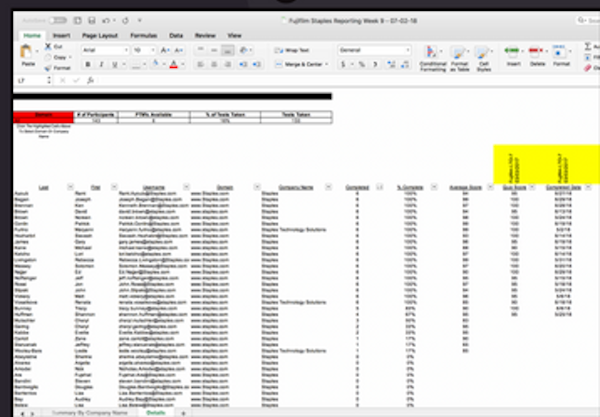The height and width of the screenshot is (417, 600).
Task: Switch to the Review tab
Action: tap(205, 36)
